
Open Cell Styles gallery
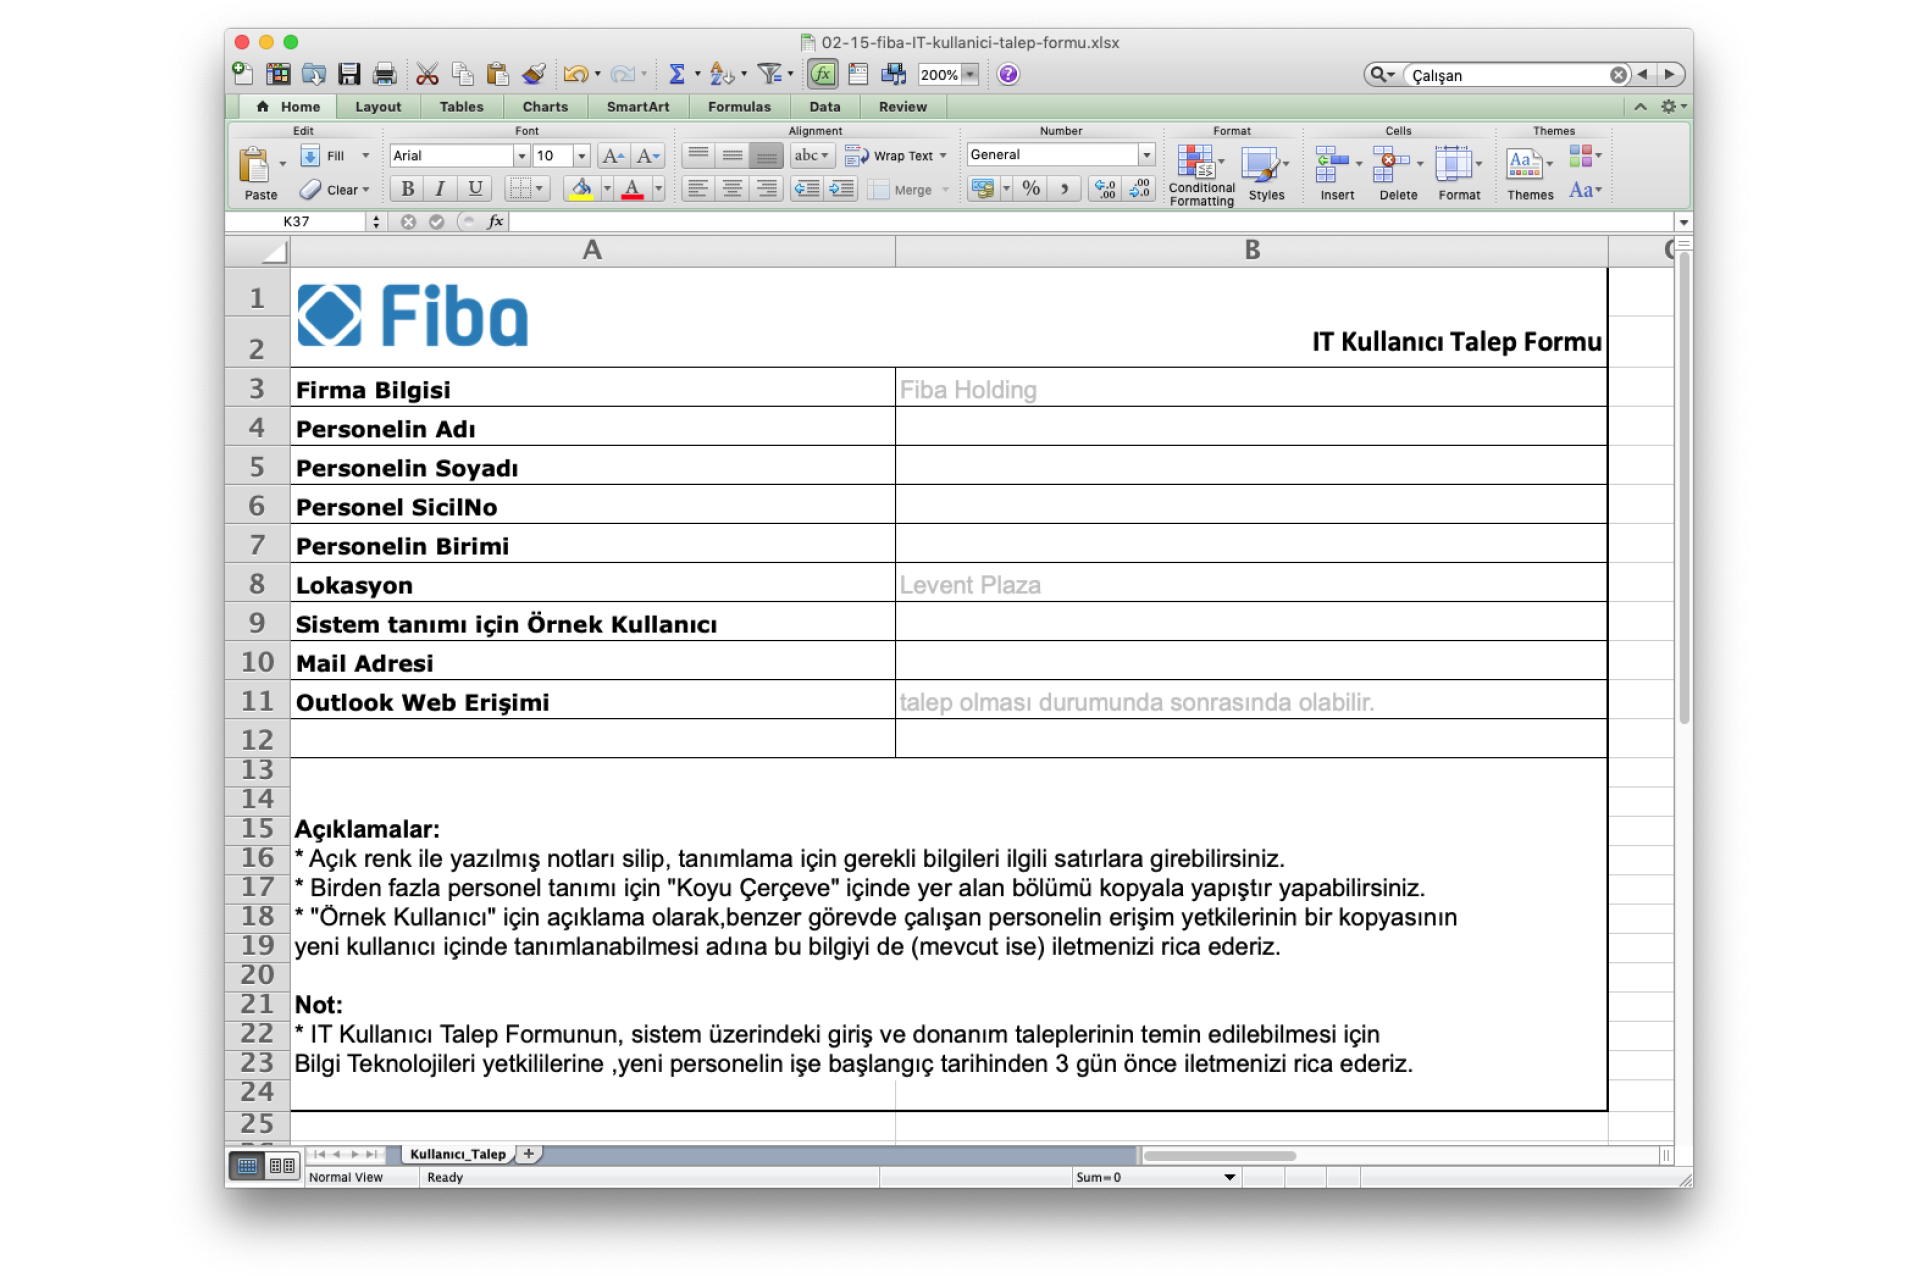[1265, 173]
